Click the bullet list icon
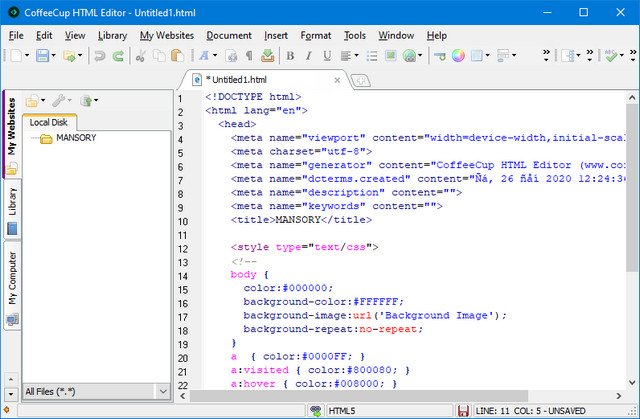 point(372,56)
